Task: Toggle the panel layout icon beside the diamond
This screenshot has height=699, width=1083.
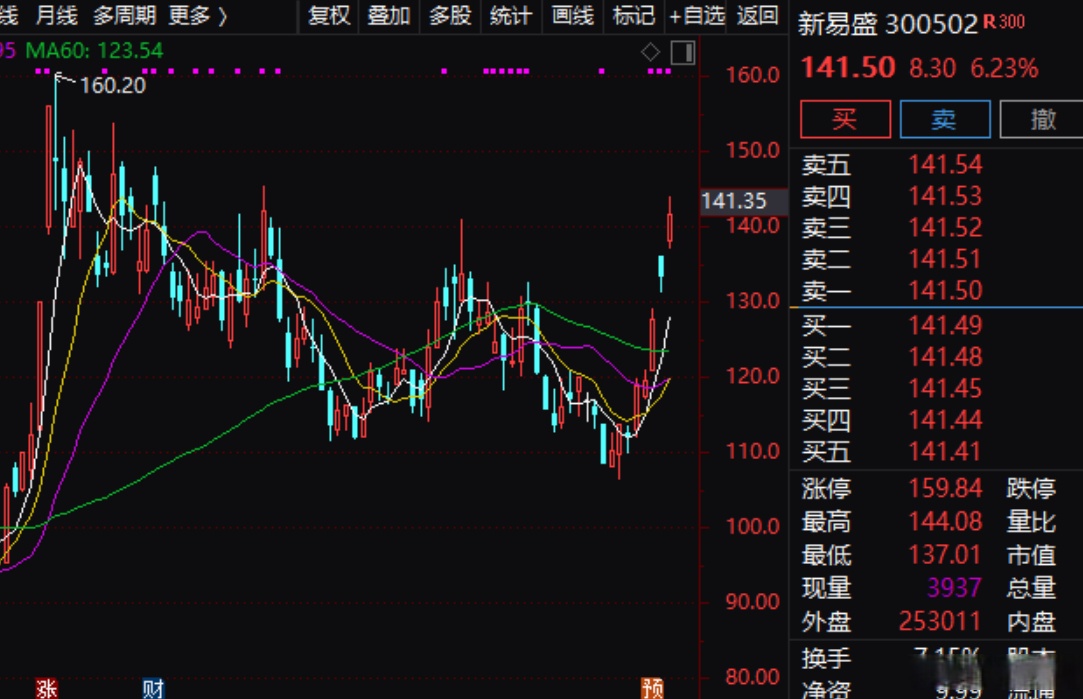Action: [682, 52]
